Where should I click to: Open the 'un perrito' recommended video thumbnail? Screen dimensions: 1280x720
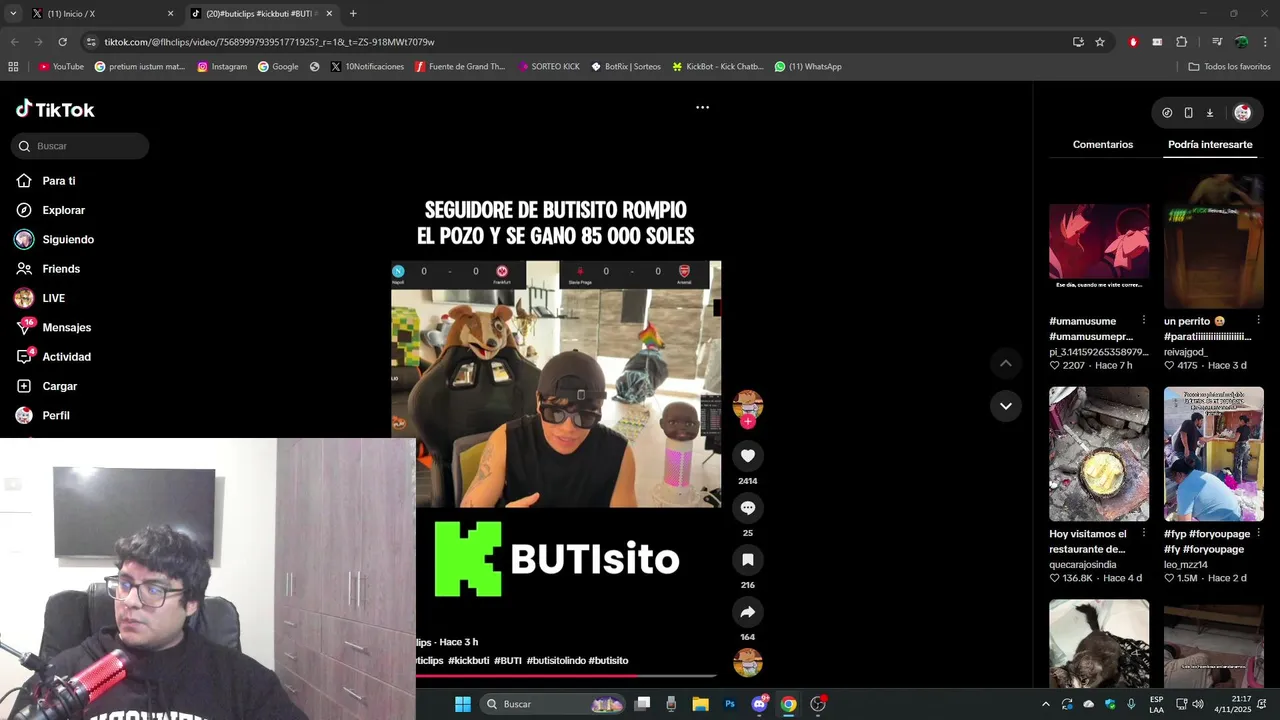pos(1214,241)
